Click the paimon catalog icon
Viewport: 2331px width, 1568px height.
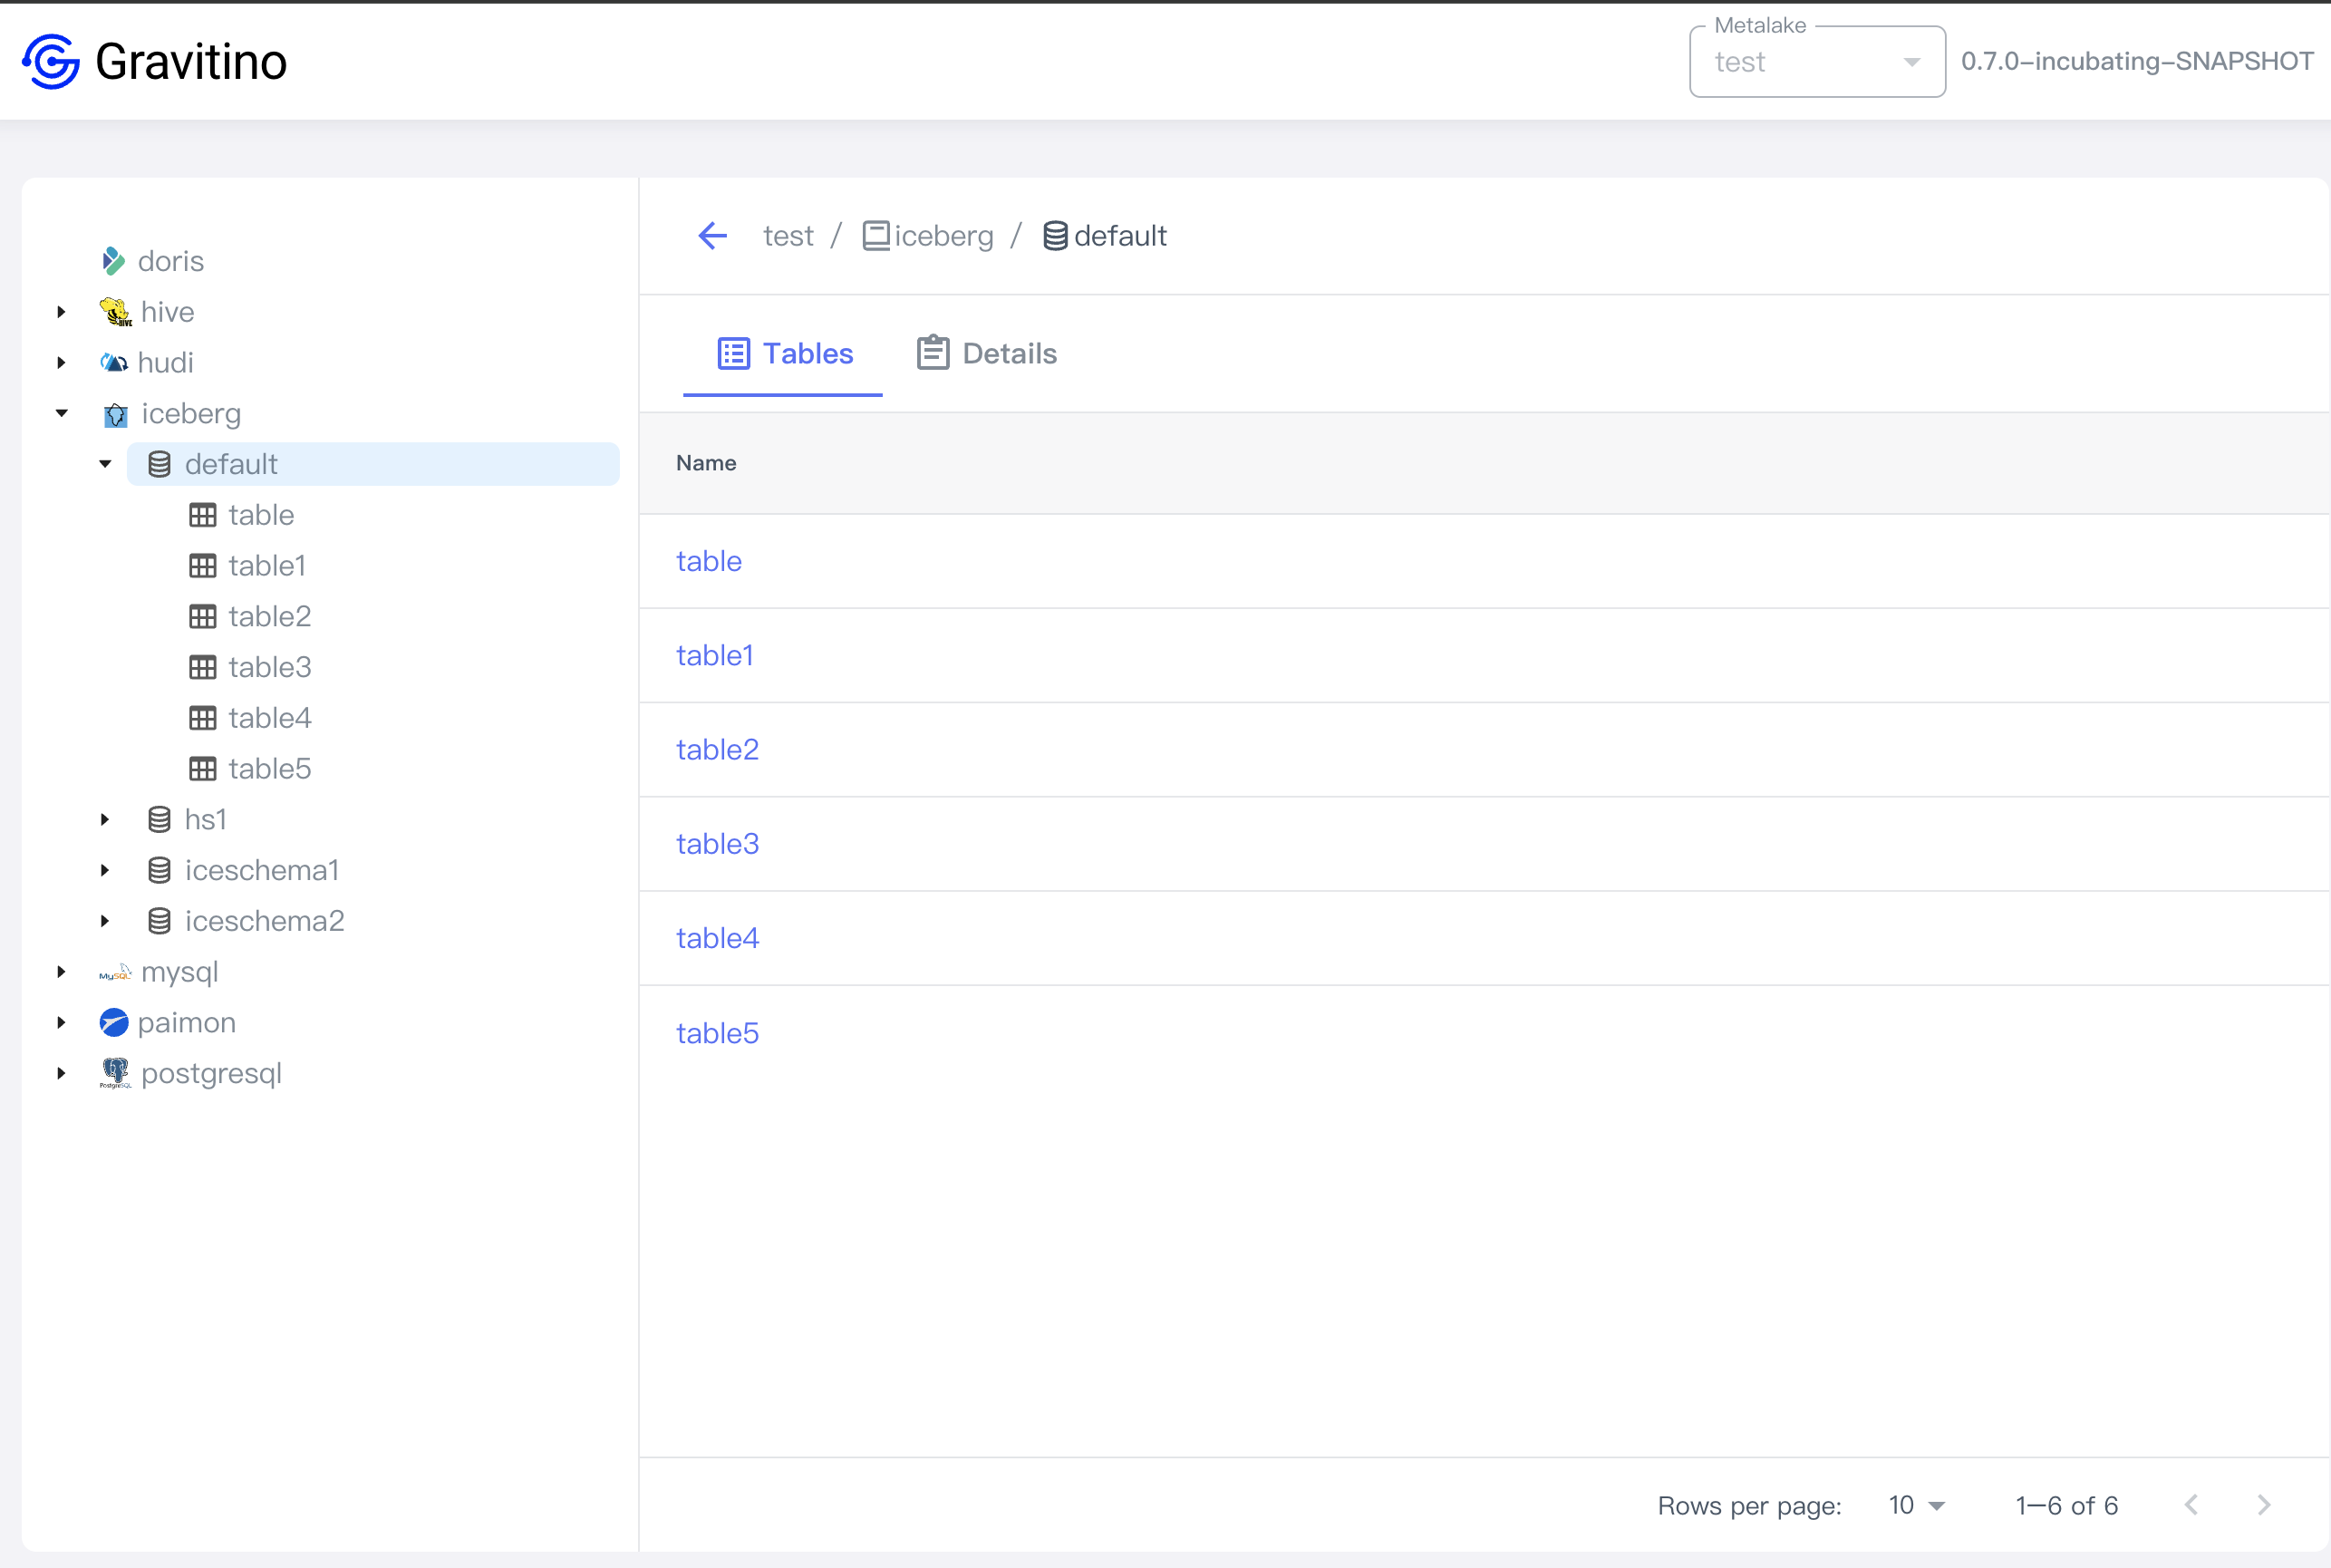coord(115,1022)
